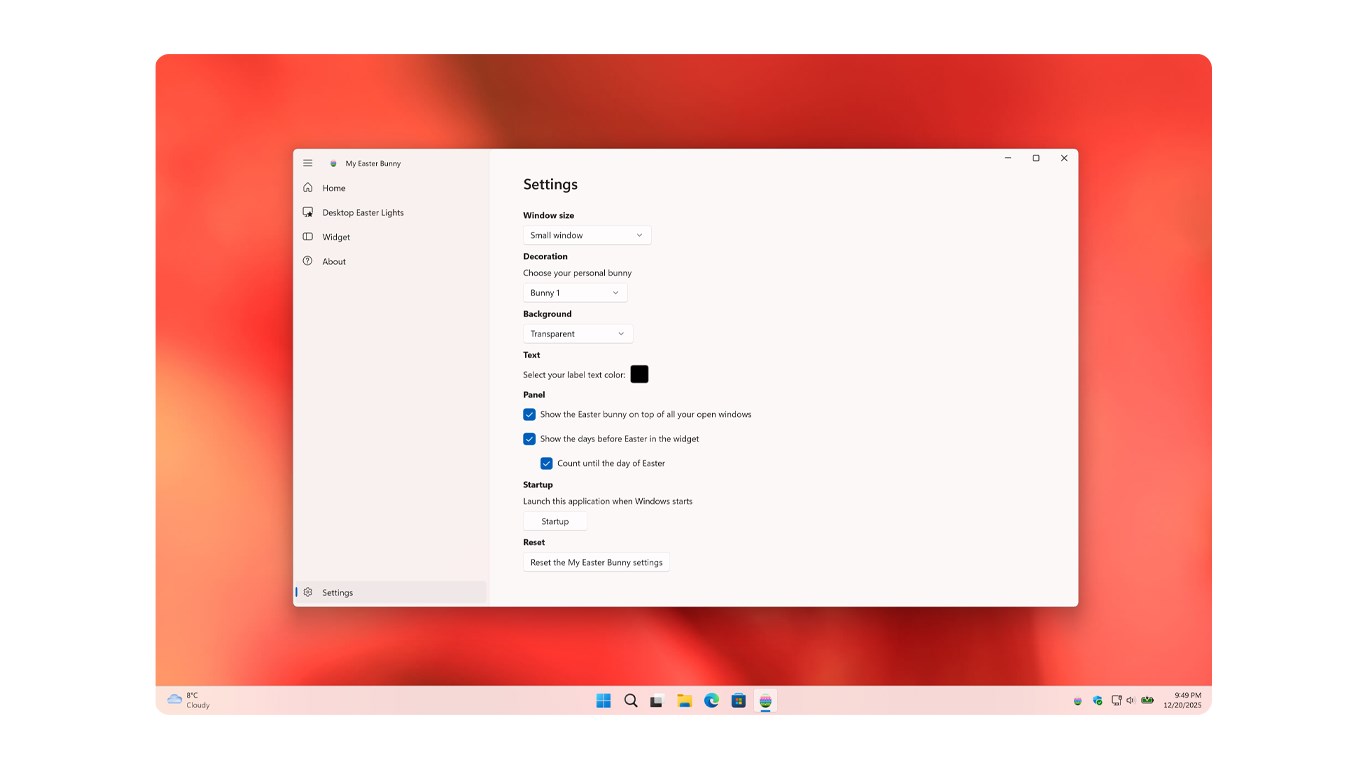Open the Home section in the sidebar
The height and width of the screenshot is (768, 1366).
332,188
